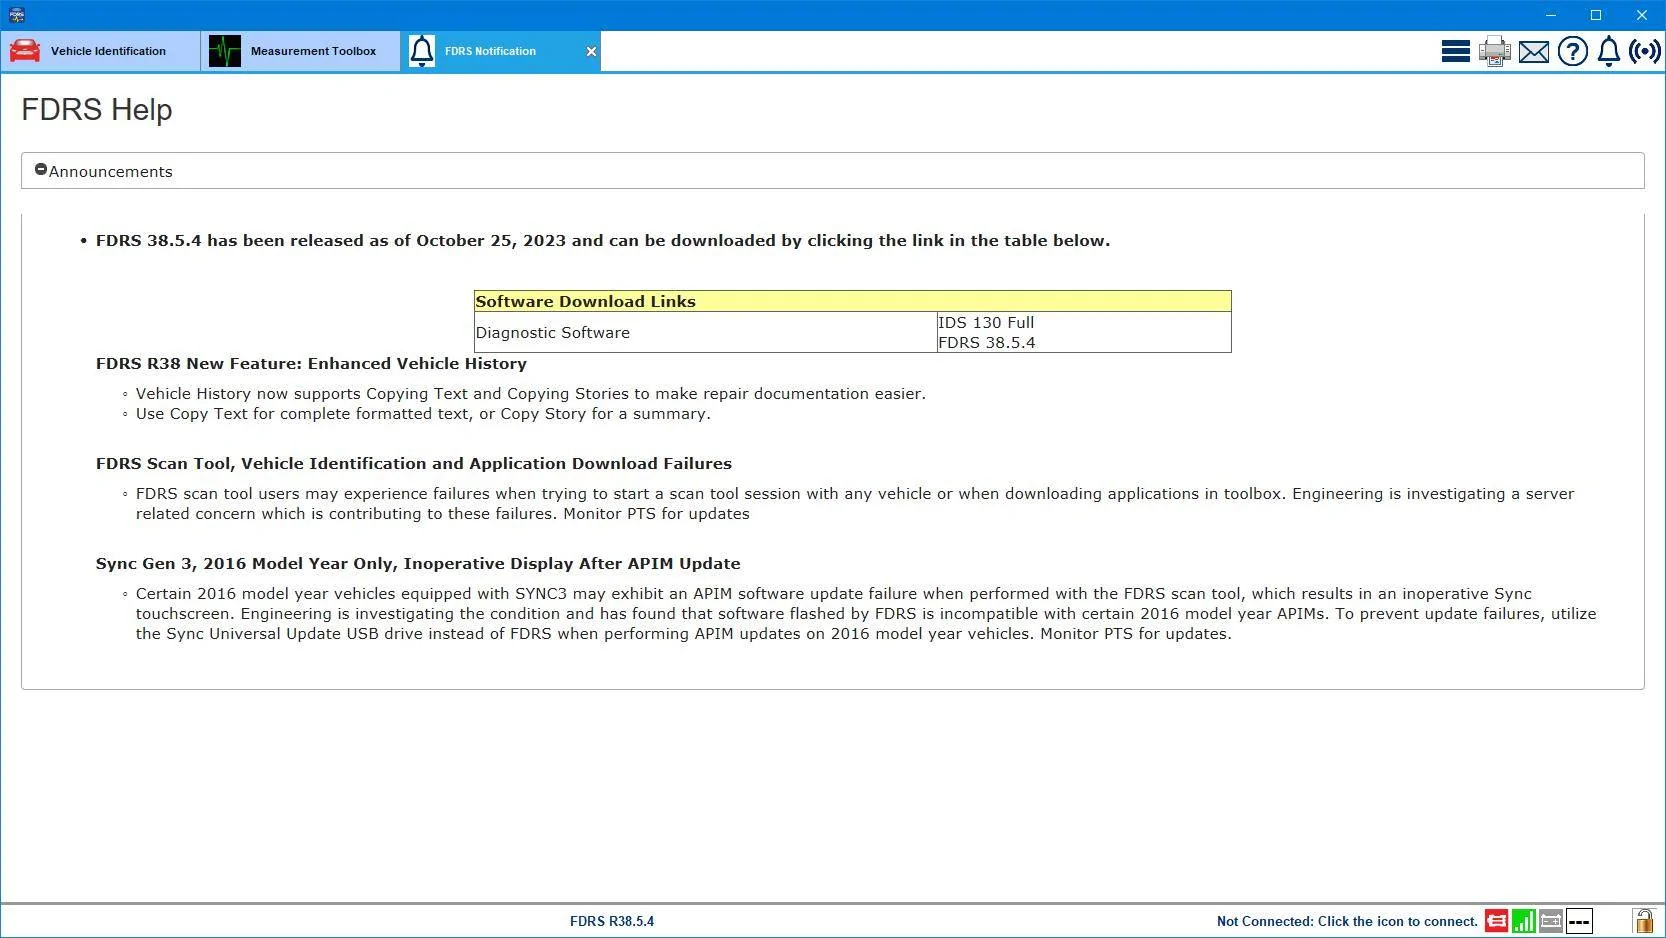Screen dimensions: 1666x938
Task: Click the red vehicle connection status icon
Action: point(1496,921)
